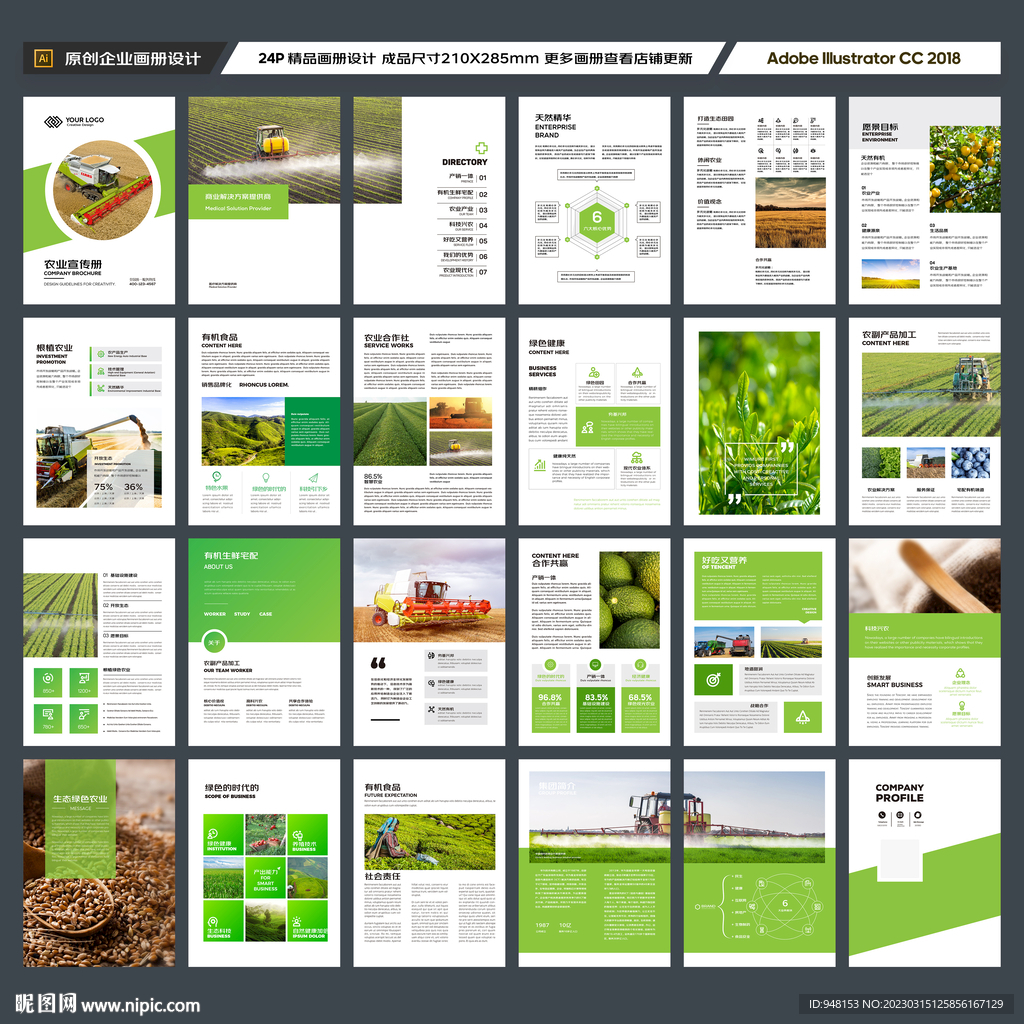Click the green 850+ icon square
Image resolution: width=1024 pixels, height=1024 pixels.
pos(48,682)
